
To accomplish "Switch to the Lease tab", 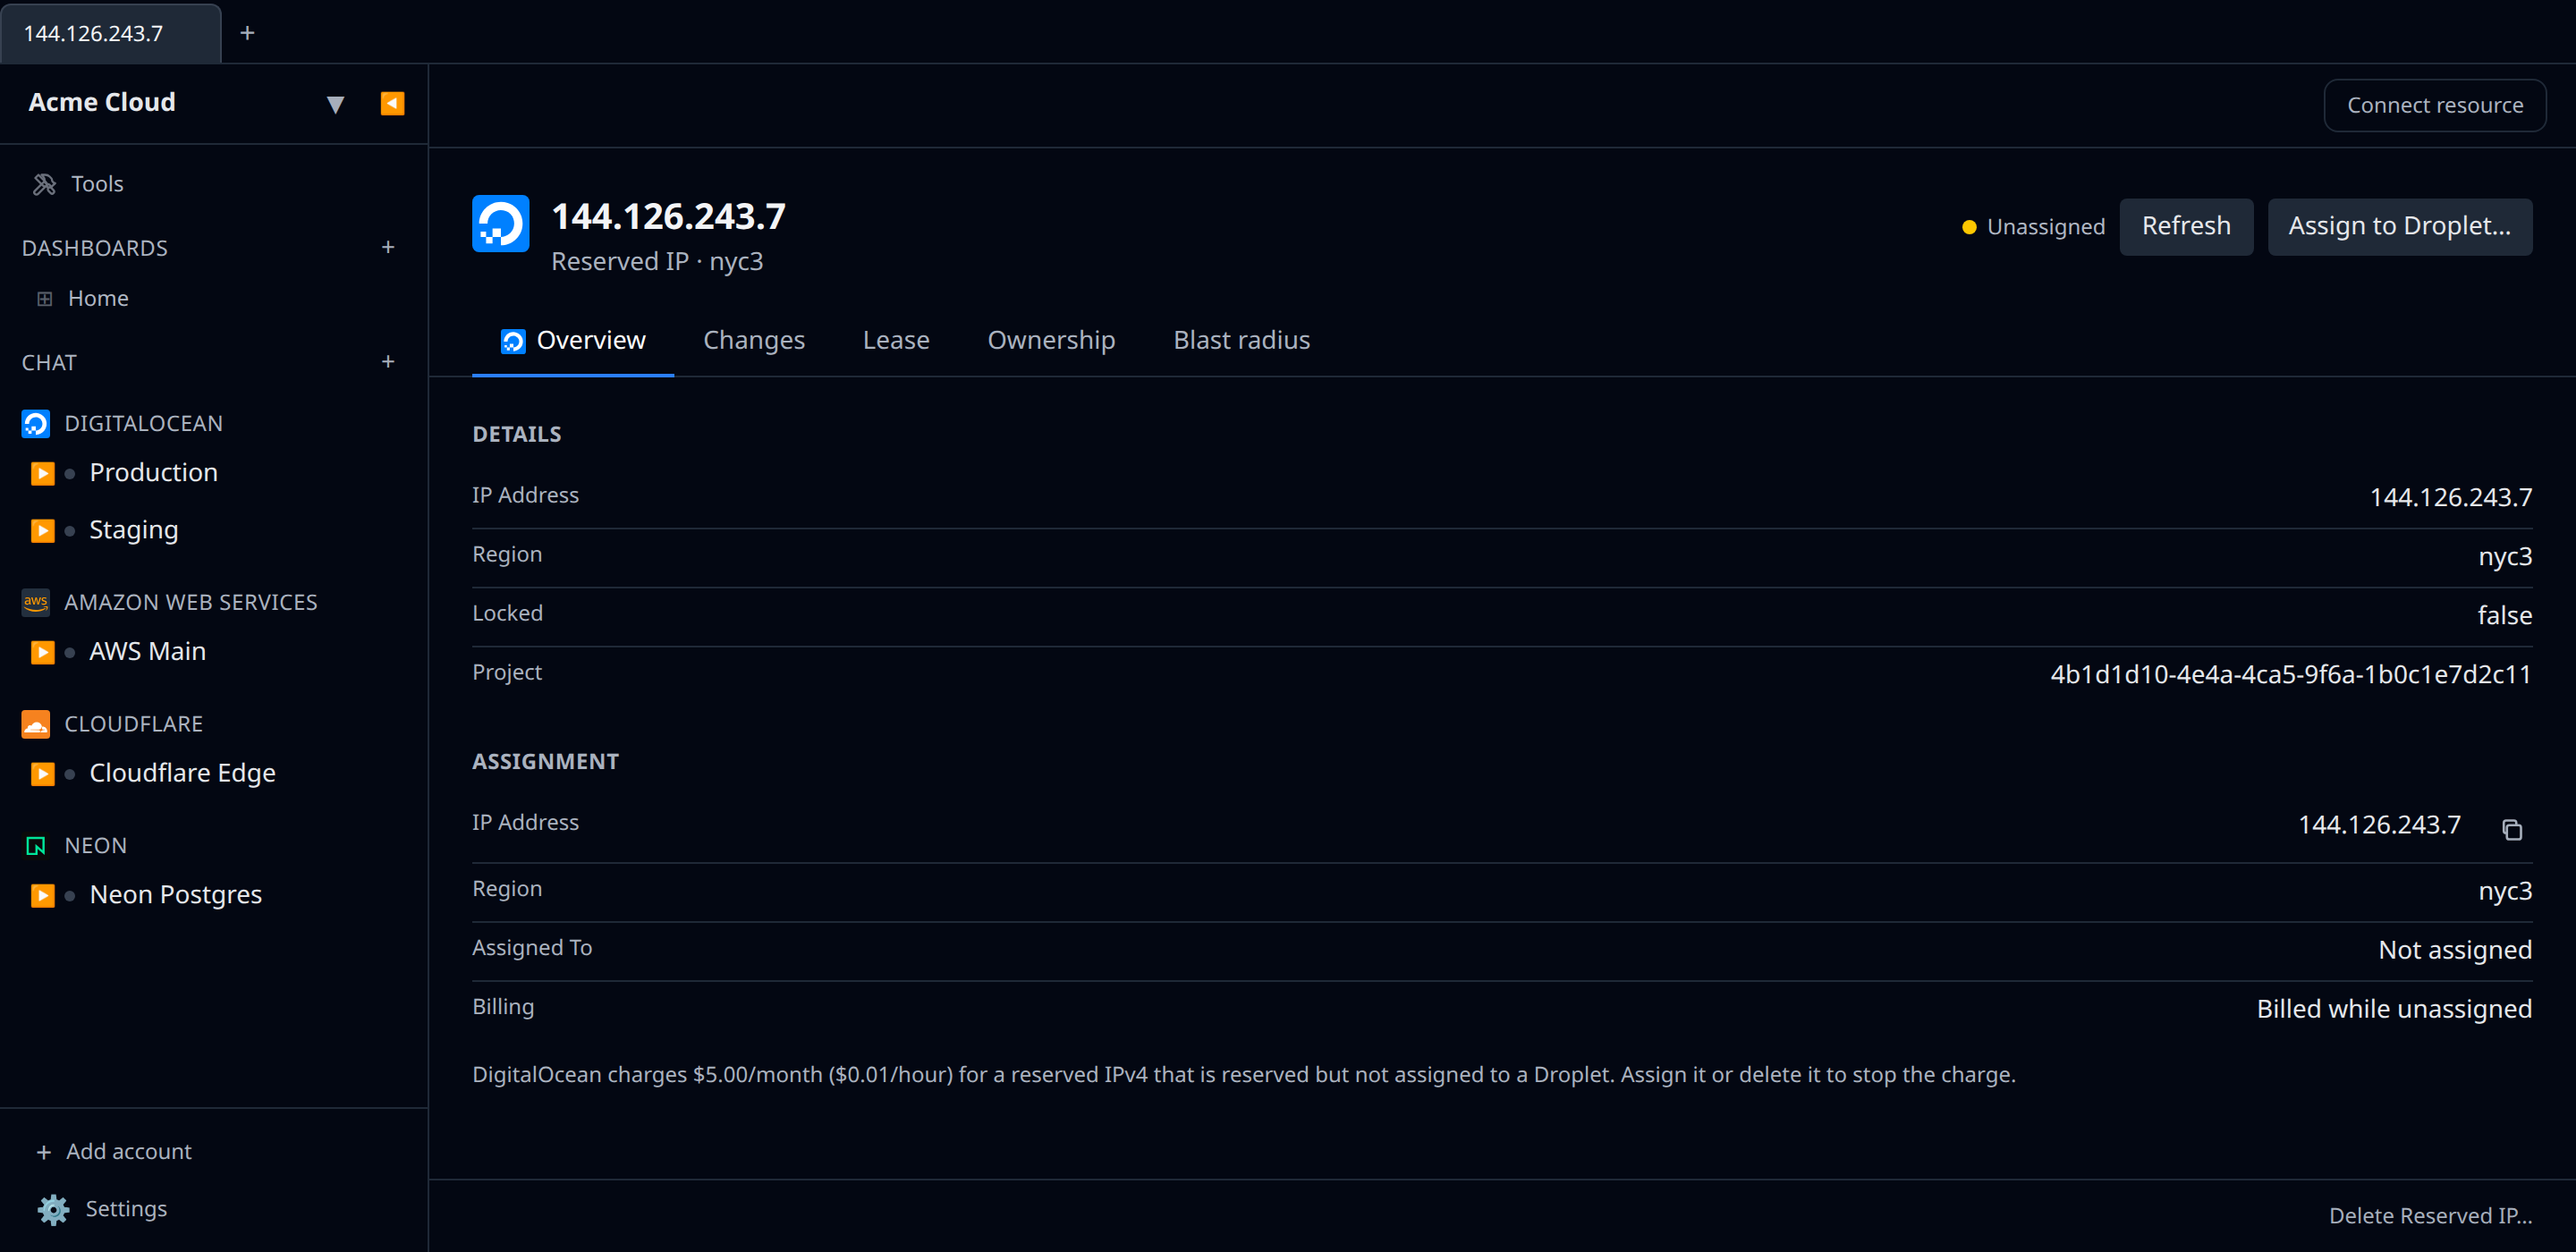I will pos(896,341).
